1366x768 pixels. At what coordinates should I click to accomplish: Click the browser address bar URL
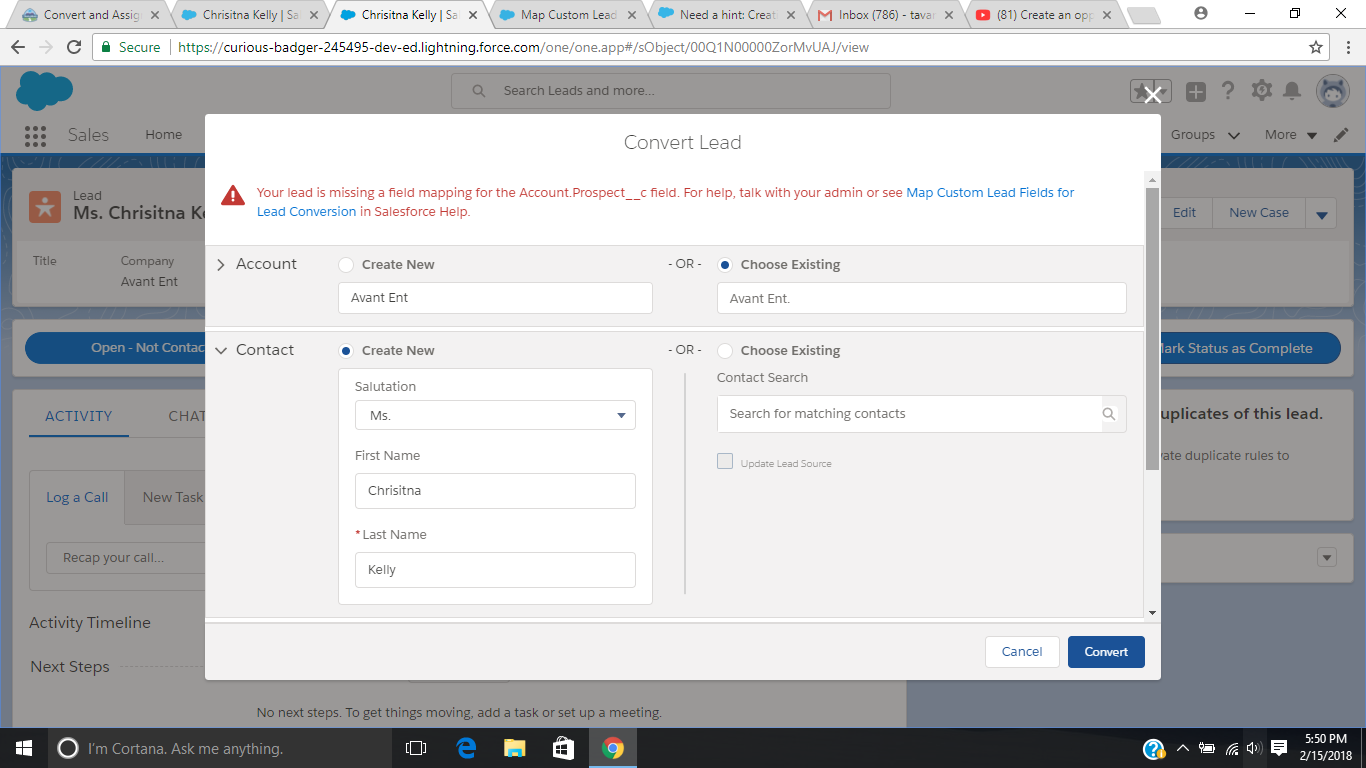[523, 47]
